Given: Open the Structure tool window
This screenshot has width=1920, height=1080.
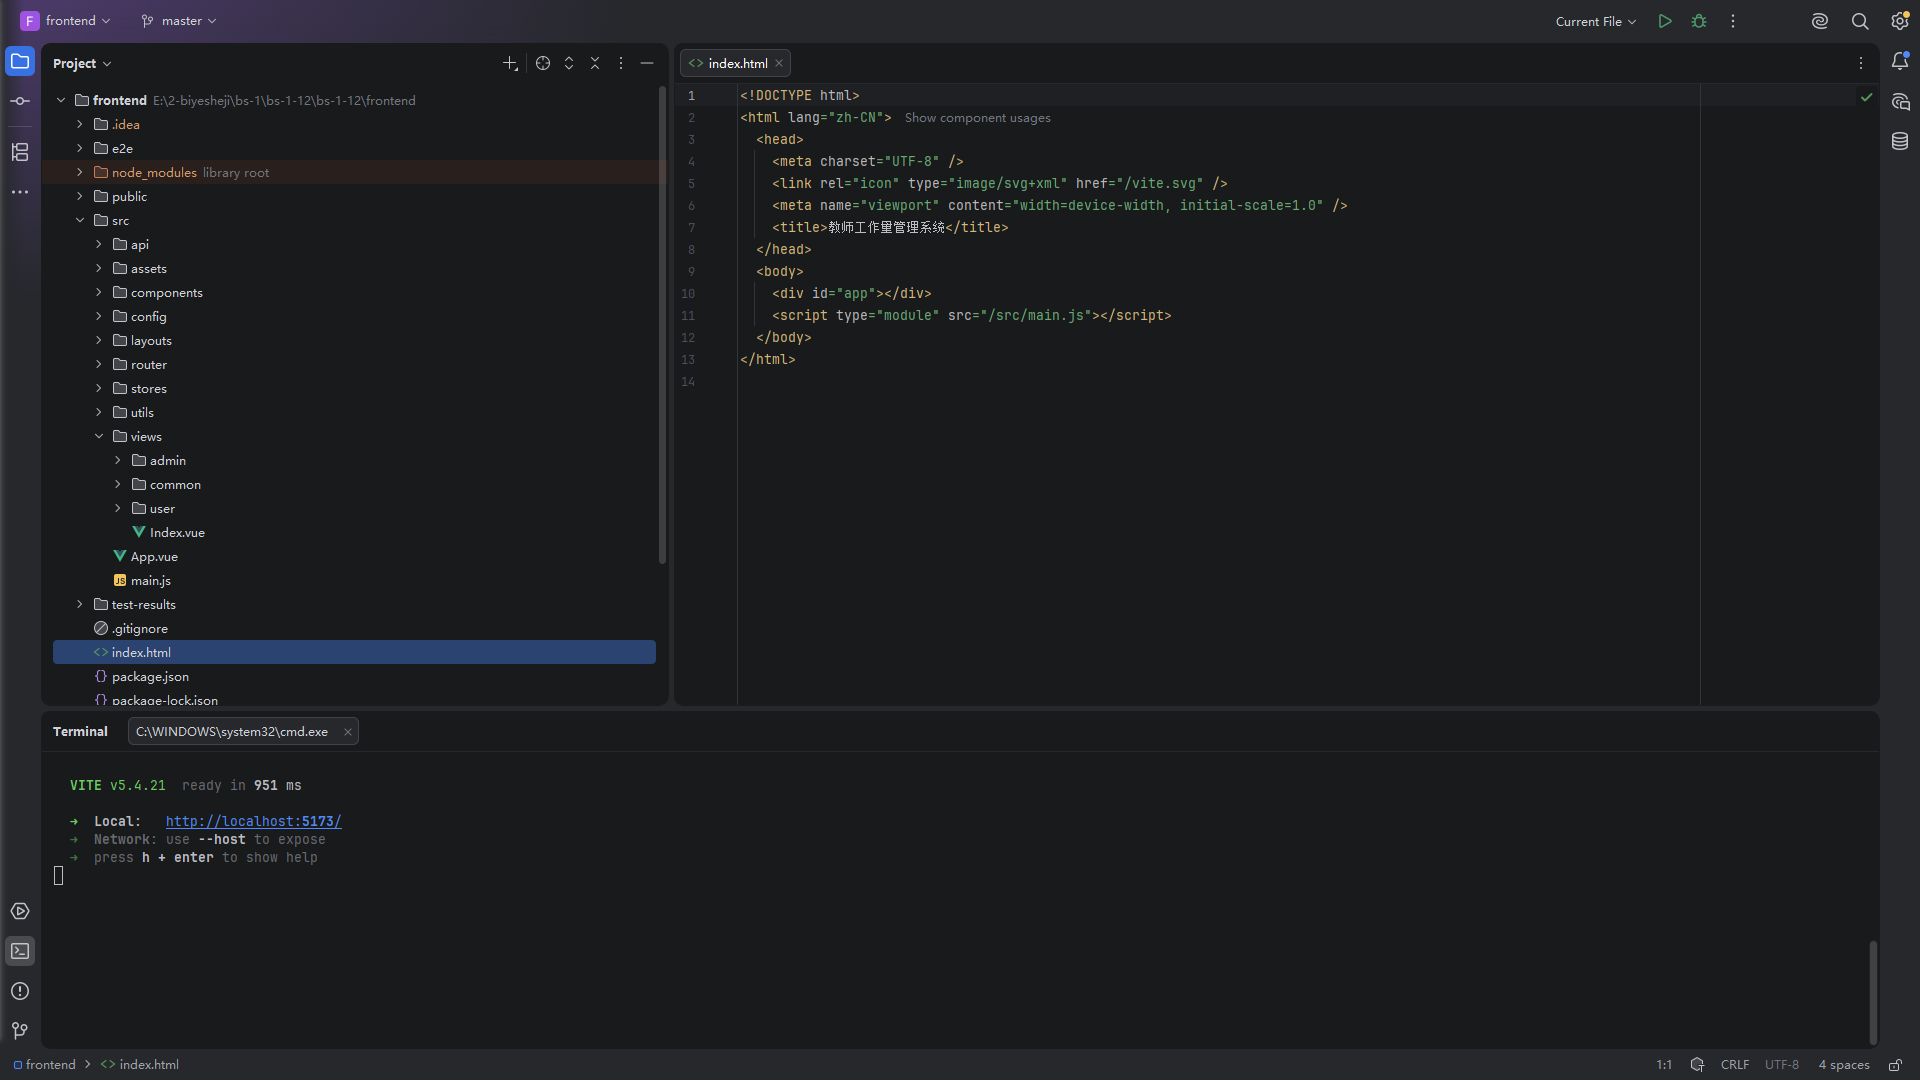Looking at the screenshot, I should click(20, 152).
